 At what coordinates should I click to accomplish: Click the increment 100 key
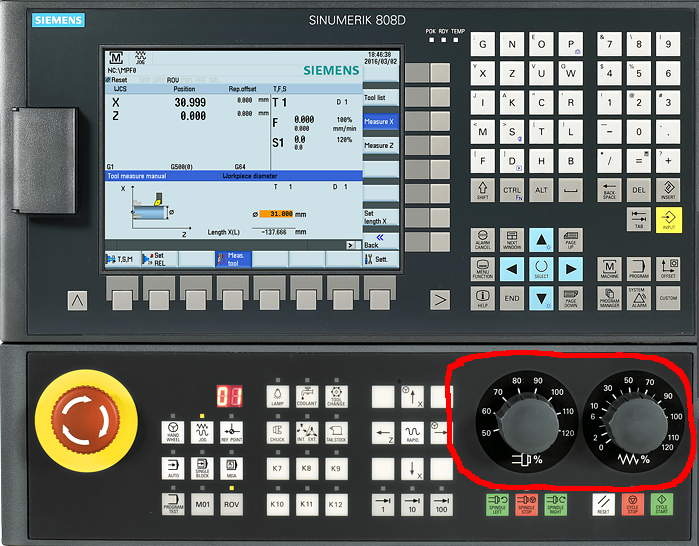(441, 505)
